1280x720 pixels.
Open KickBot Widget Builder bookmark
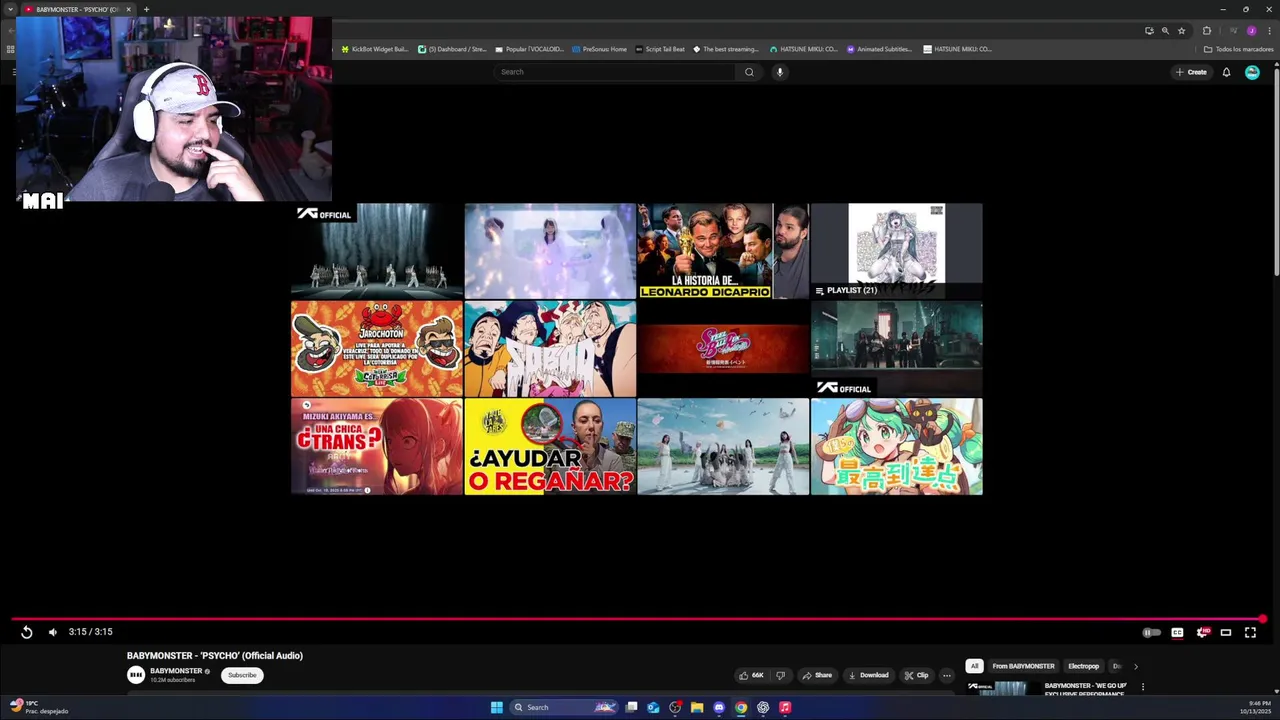pyautogui.click(x=375, y=49)
